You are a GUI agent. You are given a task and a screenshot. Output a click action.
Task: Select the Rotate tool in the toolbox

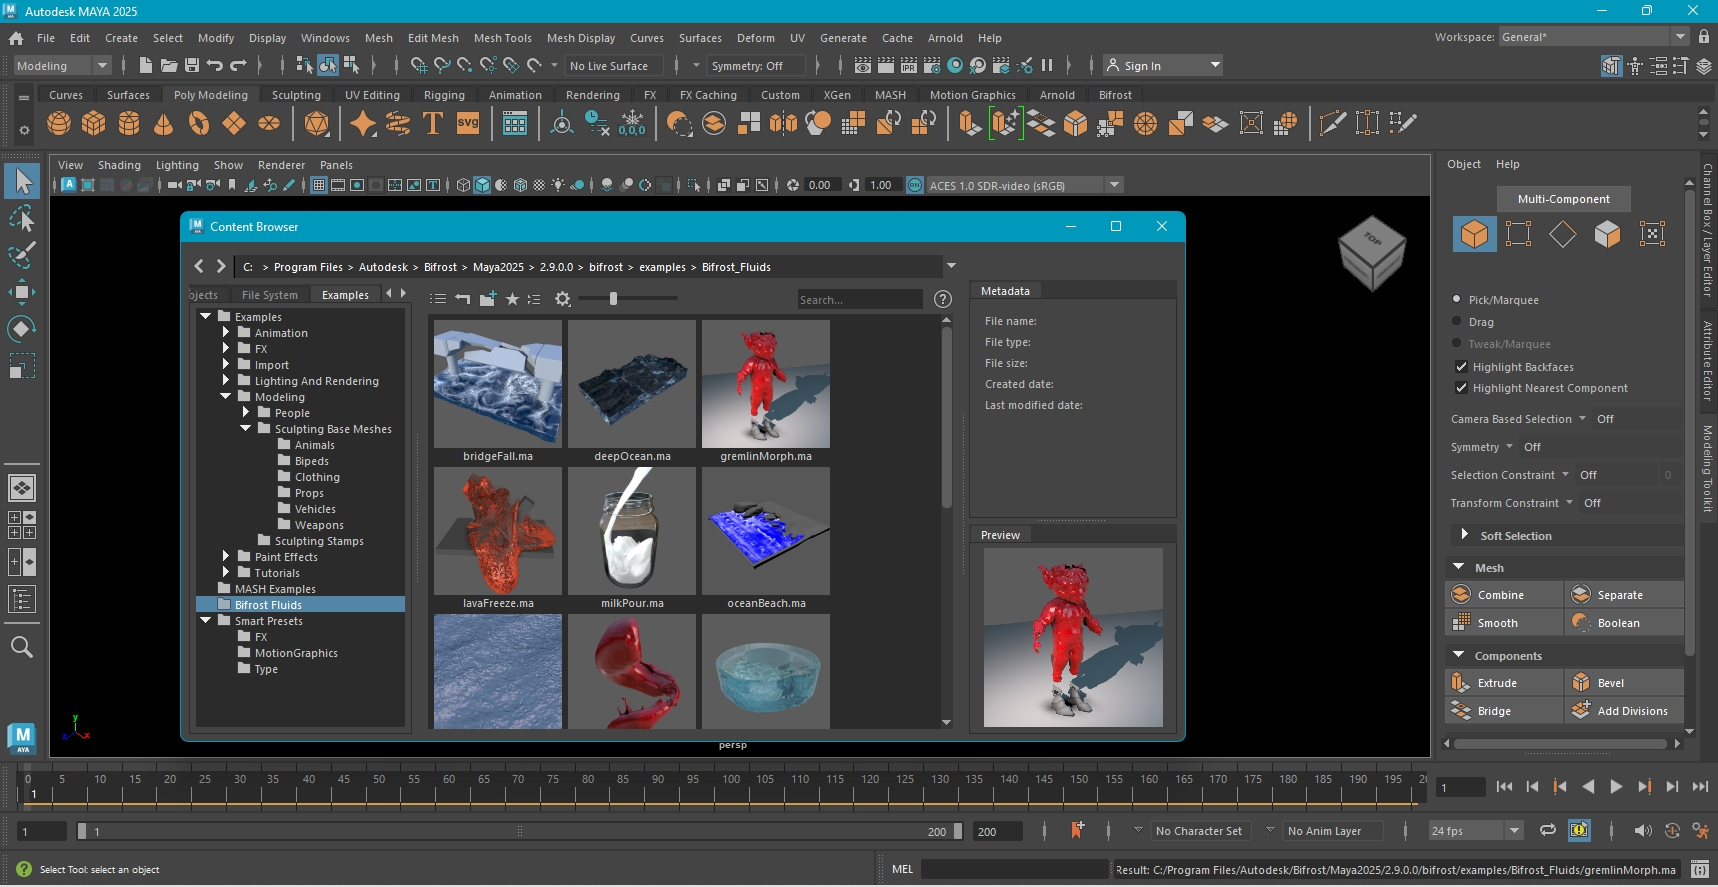(x=22, y=329)
